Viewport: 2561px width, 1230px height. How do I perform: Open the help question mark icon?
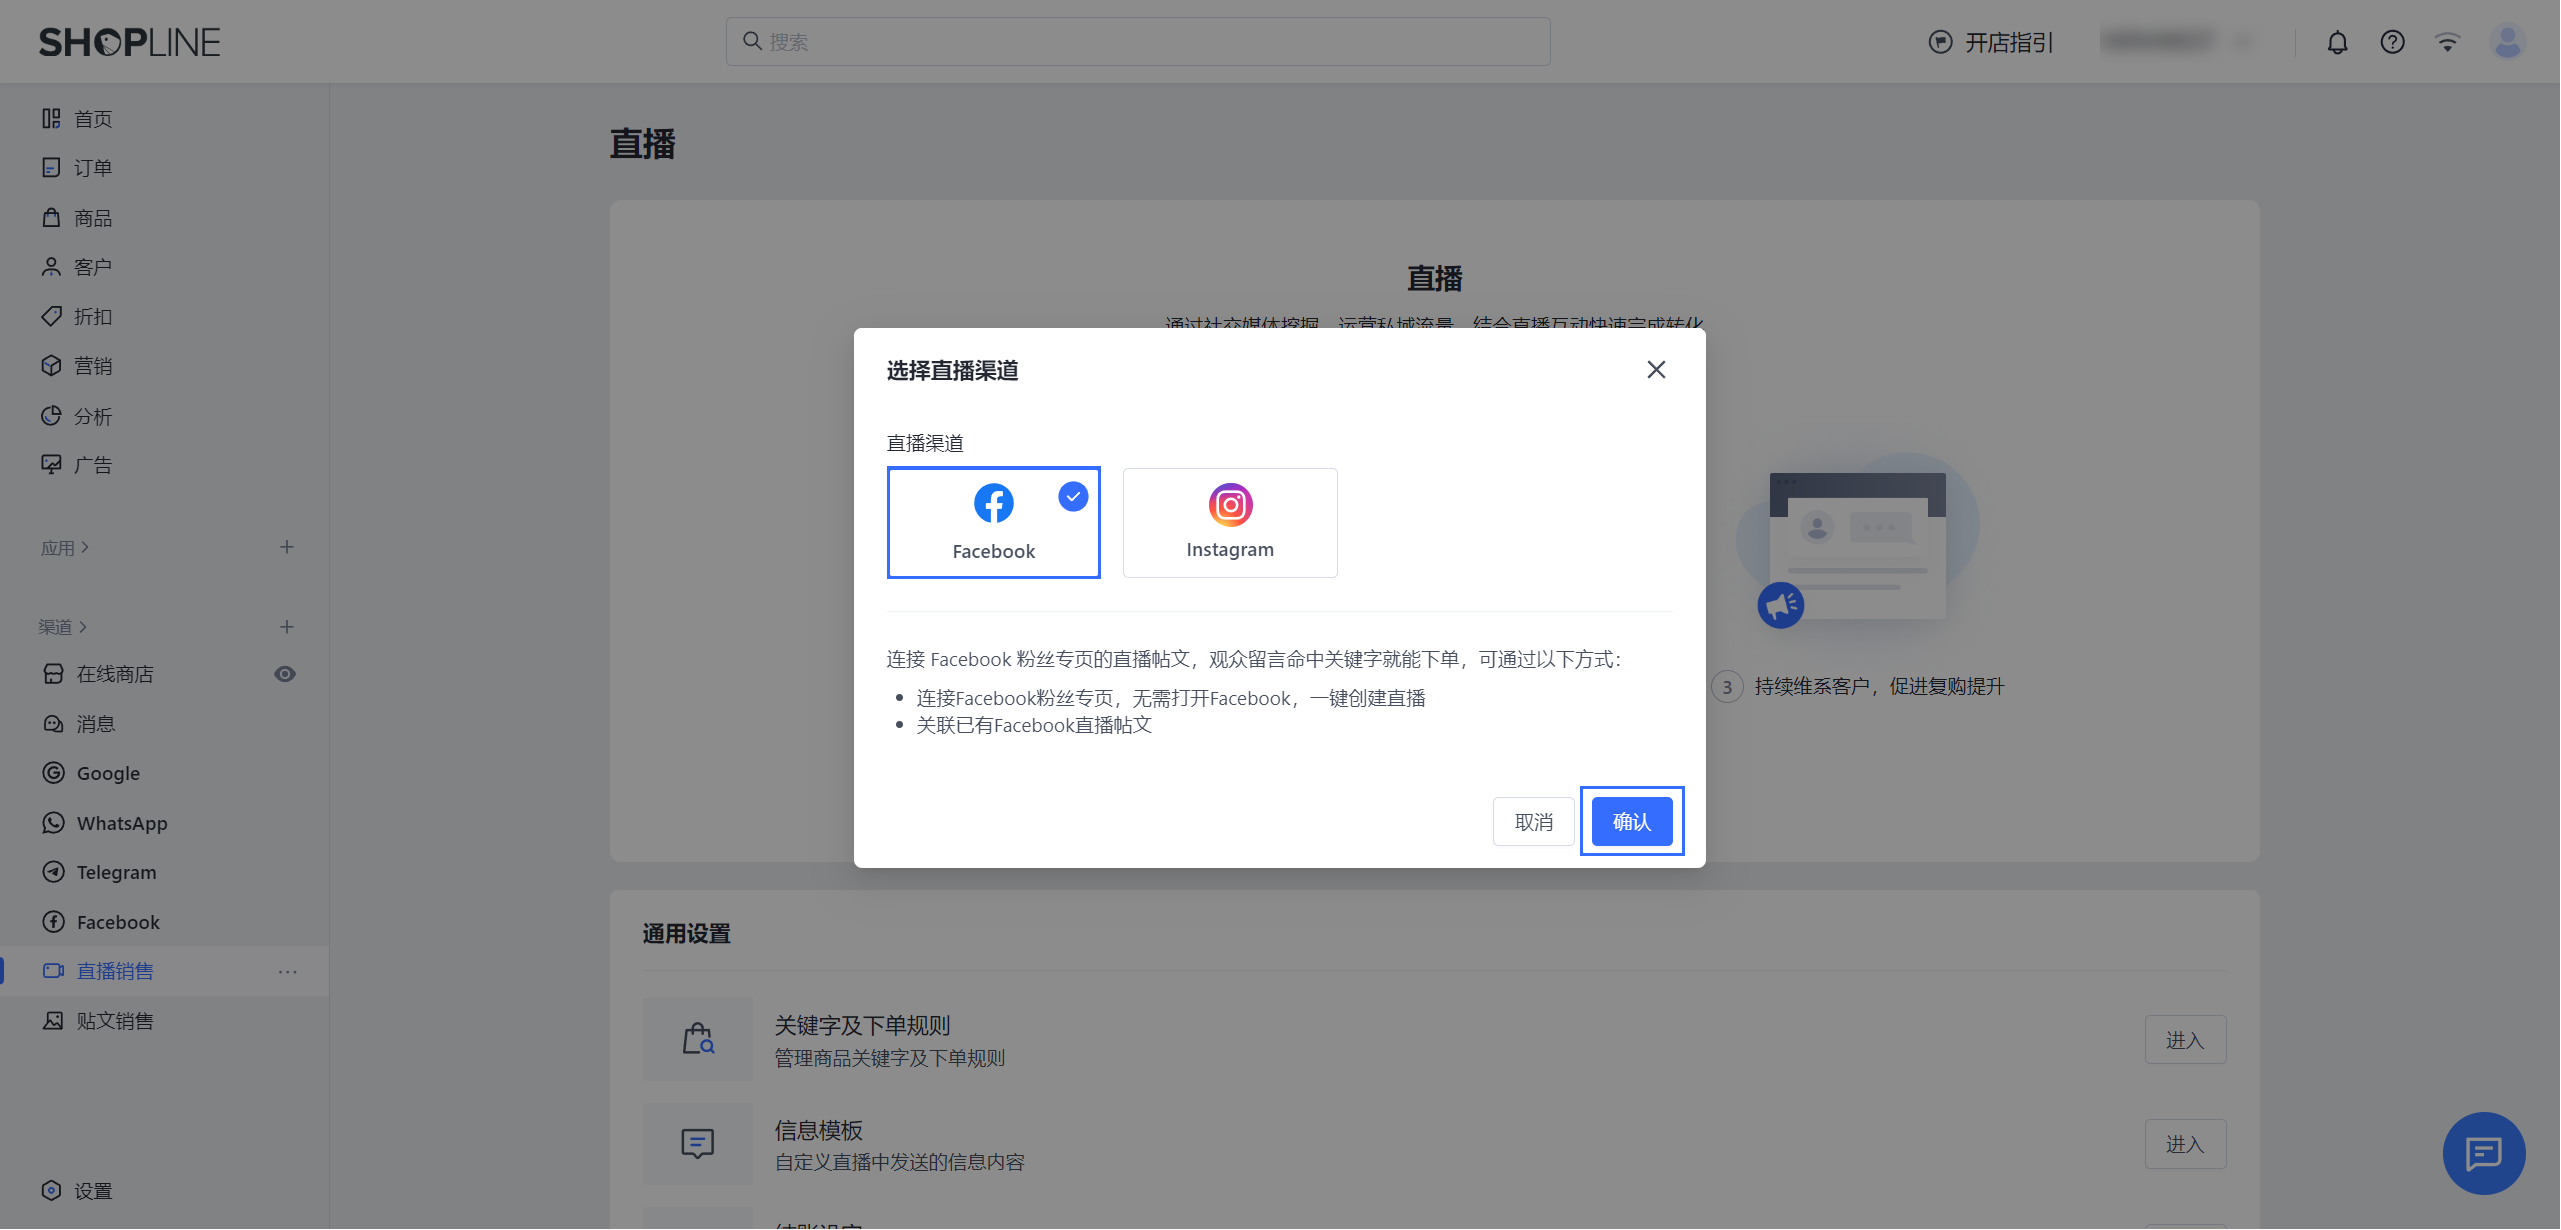pos(2392,42)
